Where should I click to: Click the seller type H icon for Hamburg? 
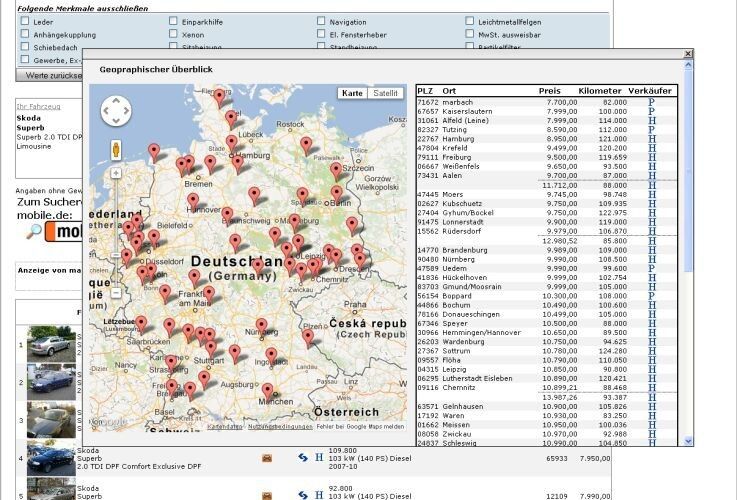pos(651,139)
